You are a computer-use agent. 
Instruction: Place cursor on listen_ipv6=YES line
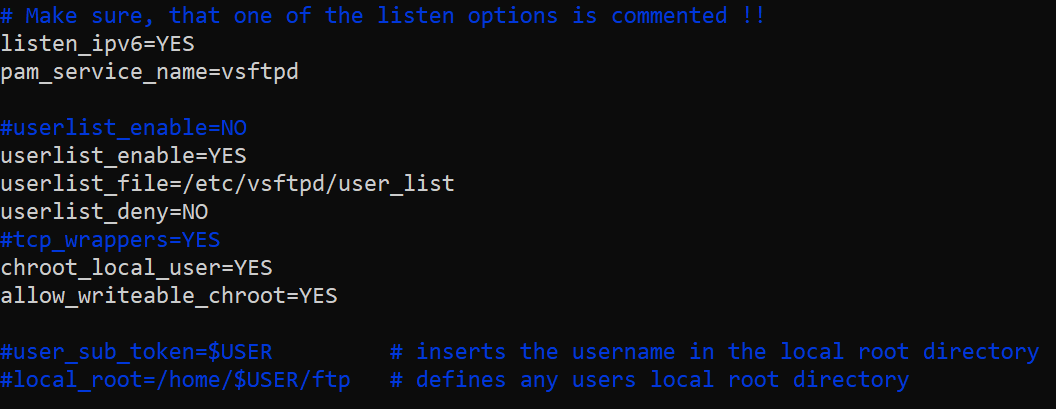pos(98,44)
